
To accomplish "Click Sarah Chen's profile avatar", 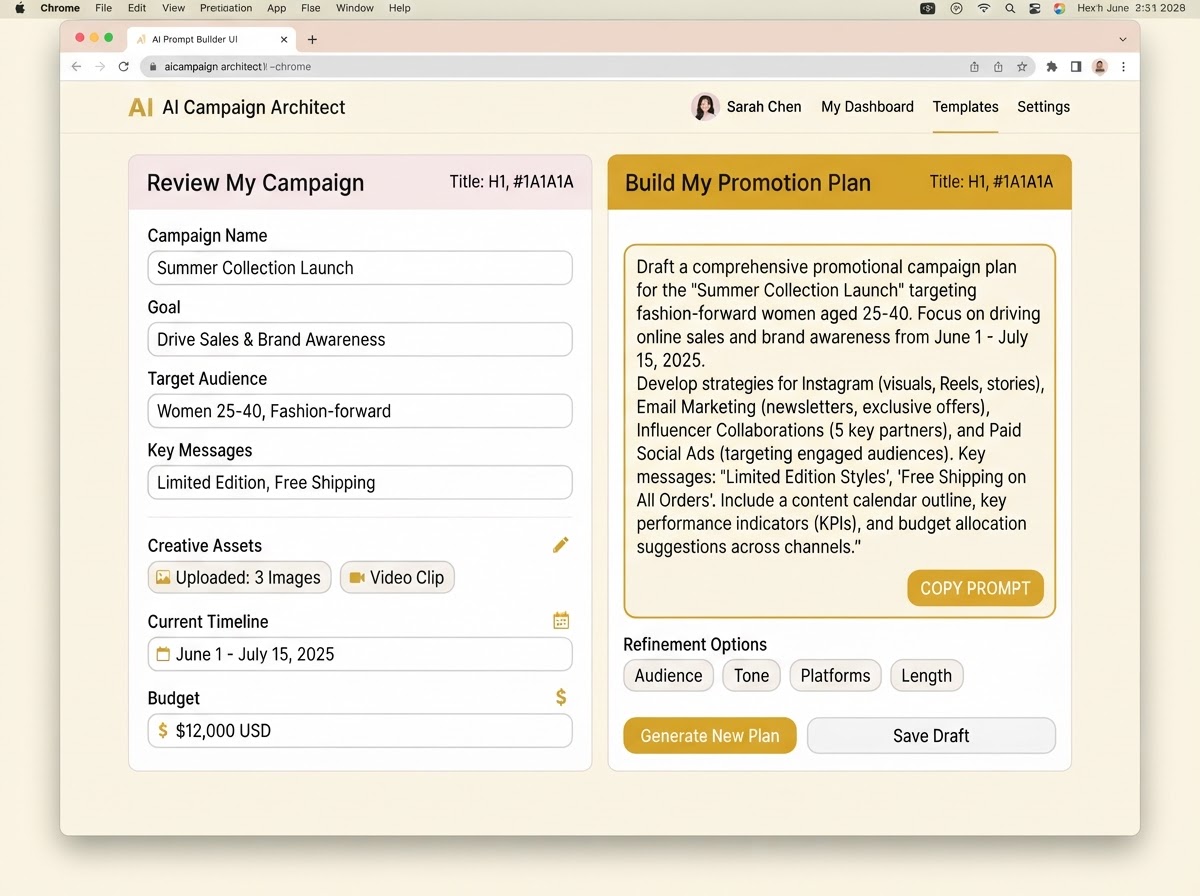I will (x=705, y=107).
